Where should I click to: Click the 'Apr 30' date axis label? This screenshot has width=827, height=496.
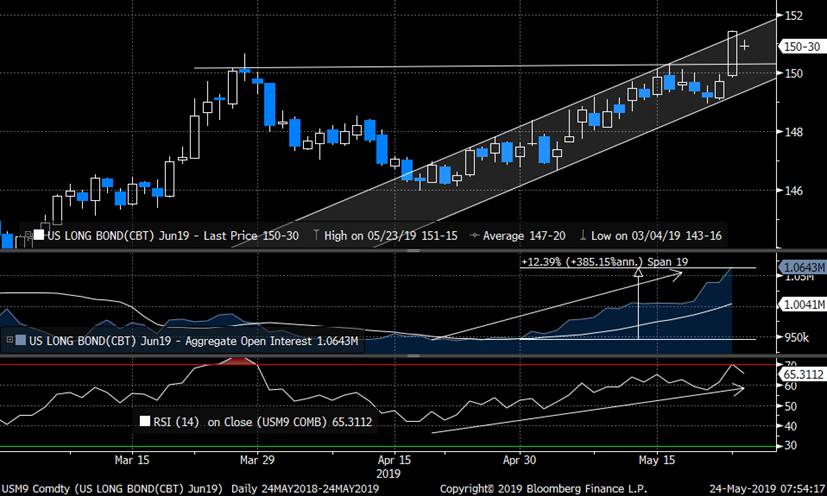(x=519, y=460)
